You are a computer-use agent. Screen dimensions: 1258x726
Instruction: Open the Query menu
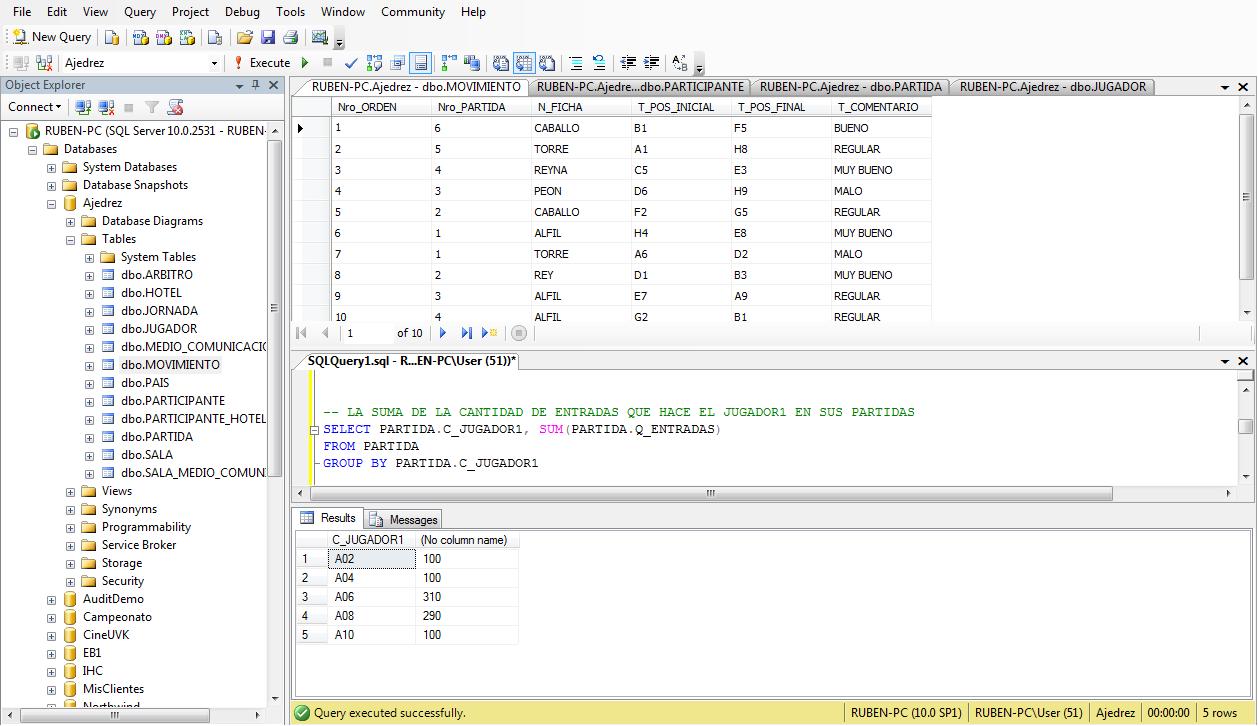[140, 12]
